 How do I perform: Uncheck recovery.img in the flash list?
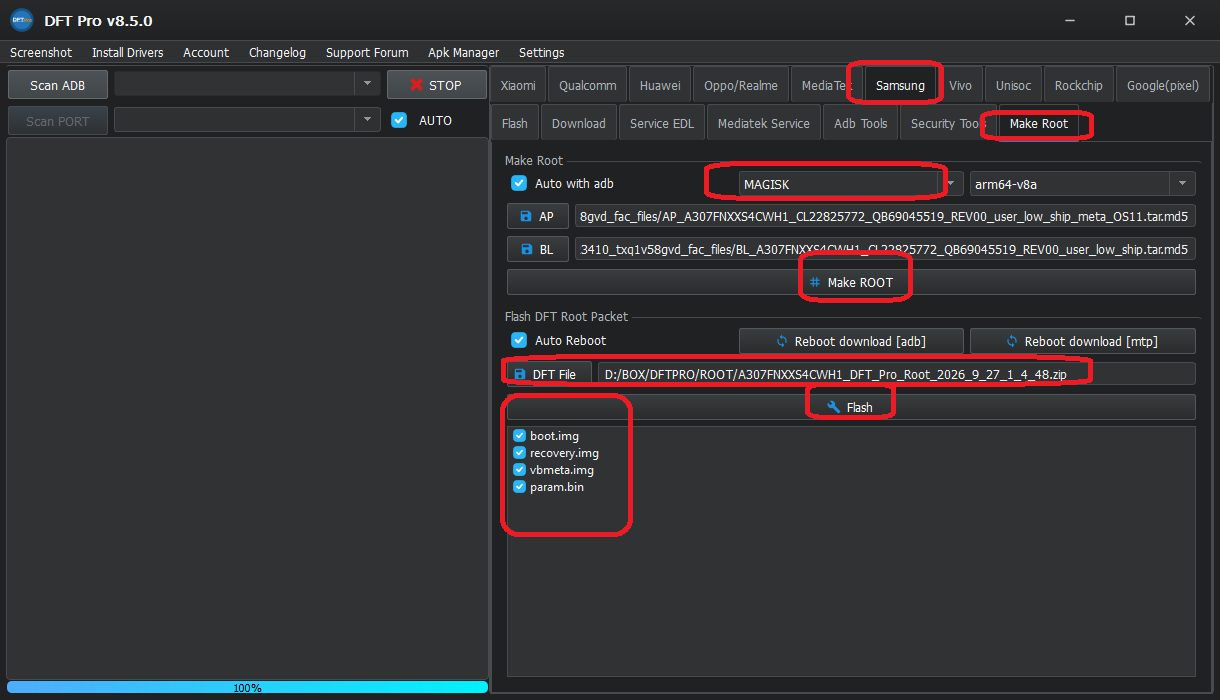[520, 453]
